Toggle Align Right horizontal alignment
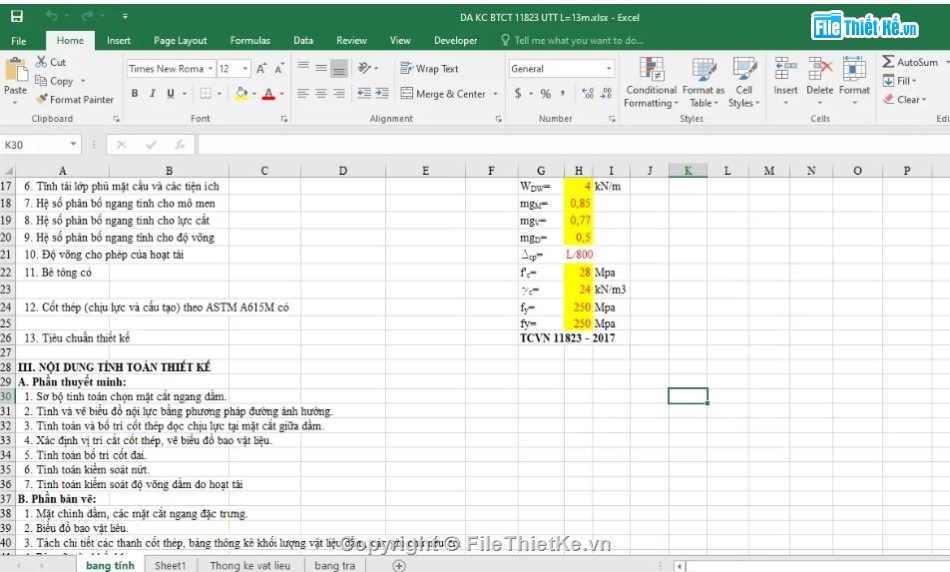 tap(339, 93)
